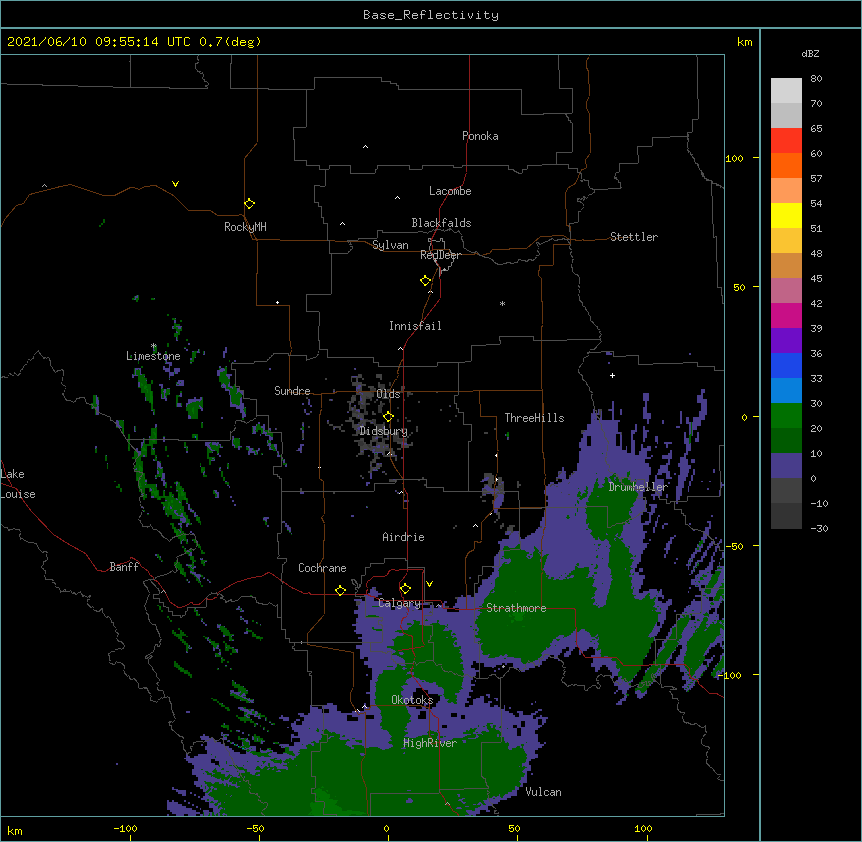Click the Lake Louise label
Viewport: 862px width, 842px height.
pos(18,484)
